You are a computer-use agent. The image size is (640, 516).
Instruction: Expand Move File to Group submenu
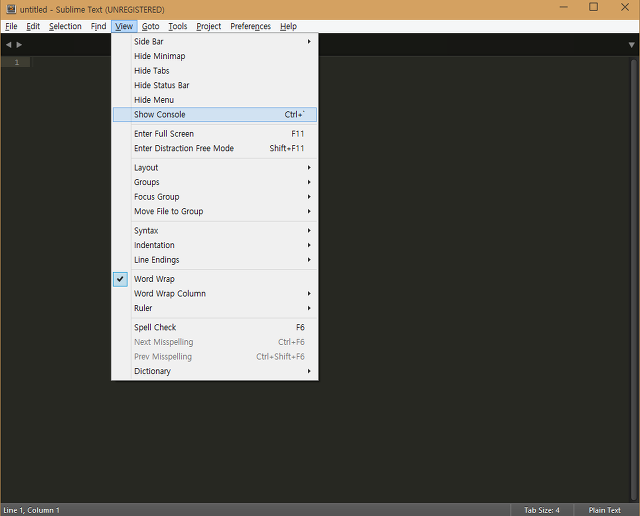tap(215, 211)
